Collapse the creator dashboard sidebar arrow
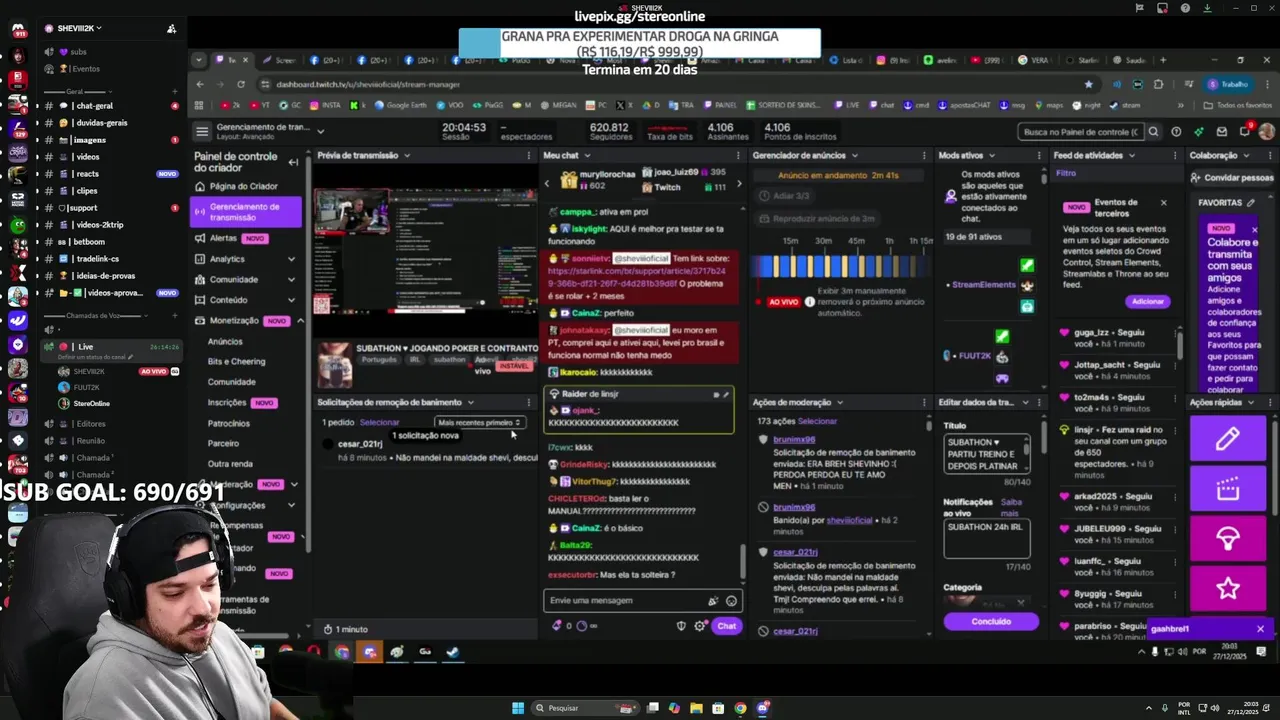 [x=293, y=162]
